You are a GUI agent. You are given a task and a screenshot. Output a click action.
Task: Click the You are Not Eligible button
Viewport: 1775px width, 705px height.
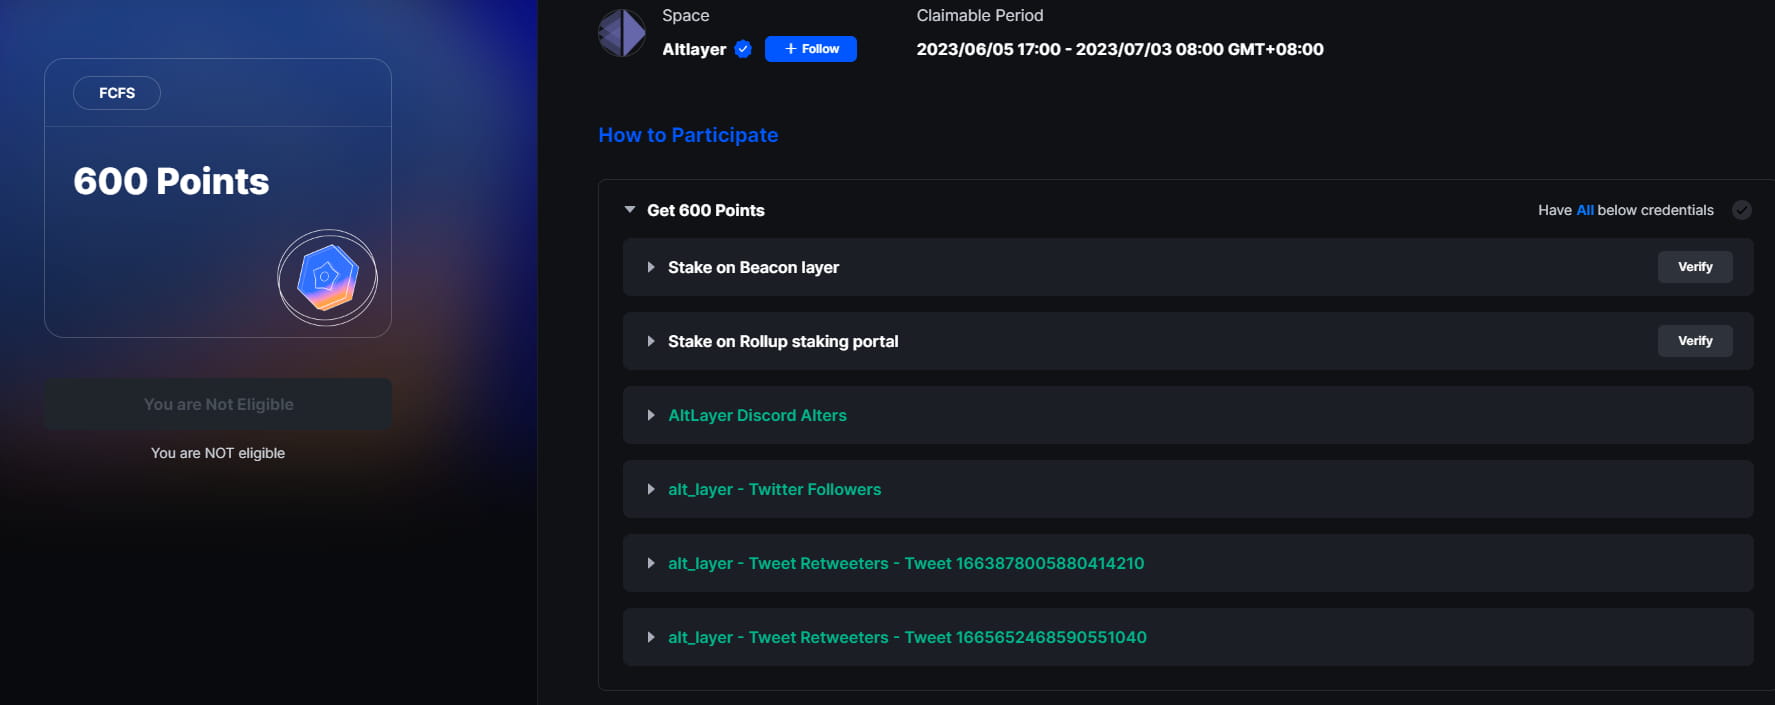pos(218,404)
